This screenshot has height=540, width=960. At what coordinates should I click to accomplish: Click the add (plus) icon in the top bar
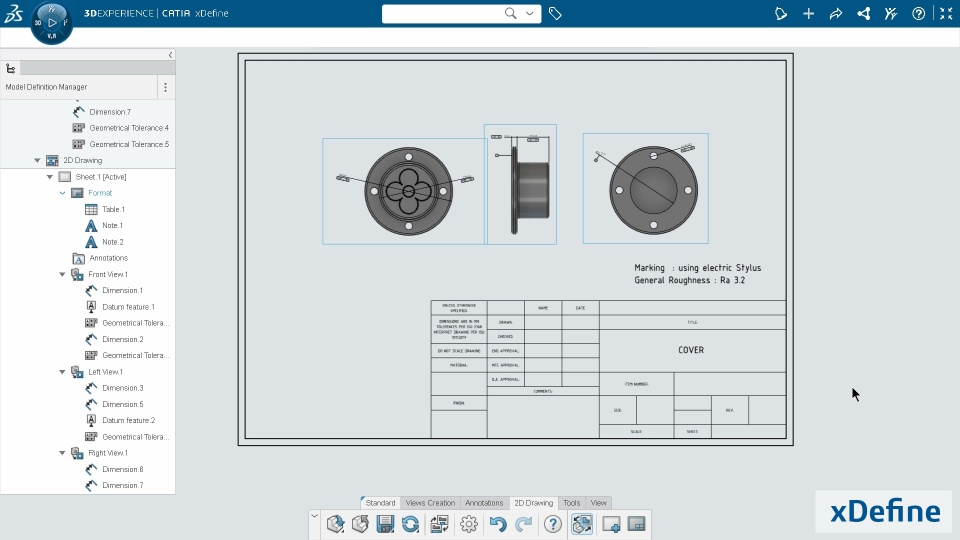tap(808, 13)
